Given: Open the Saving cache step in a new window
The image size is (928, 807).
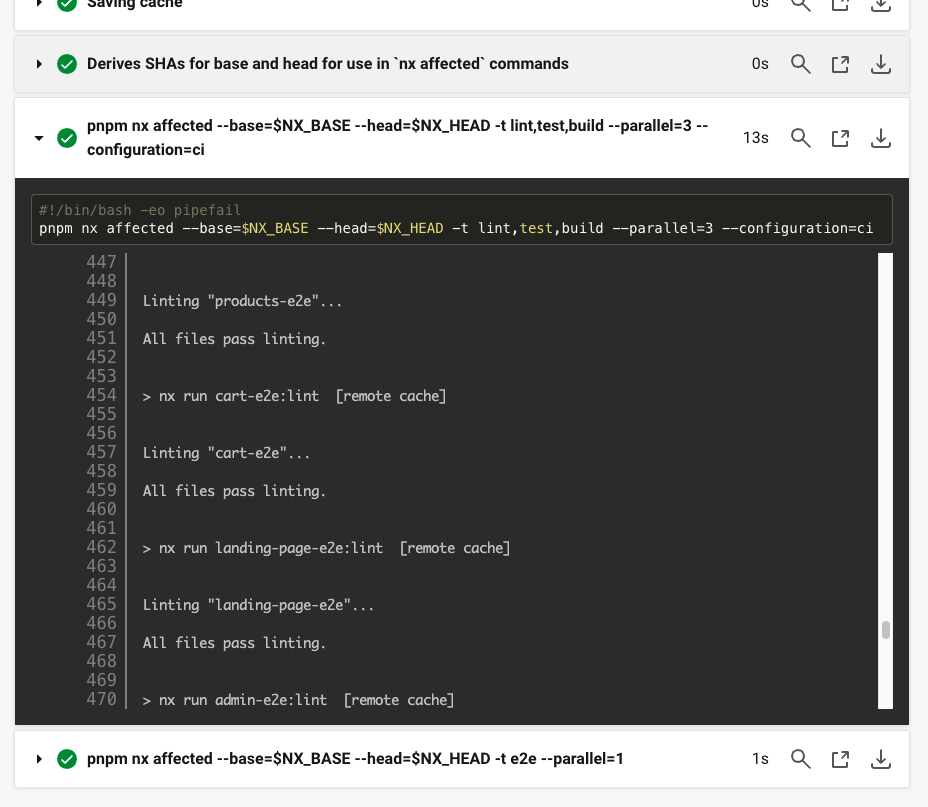Looking at the screenshot, I should click(840, 6).
